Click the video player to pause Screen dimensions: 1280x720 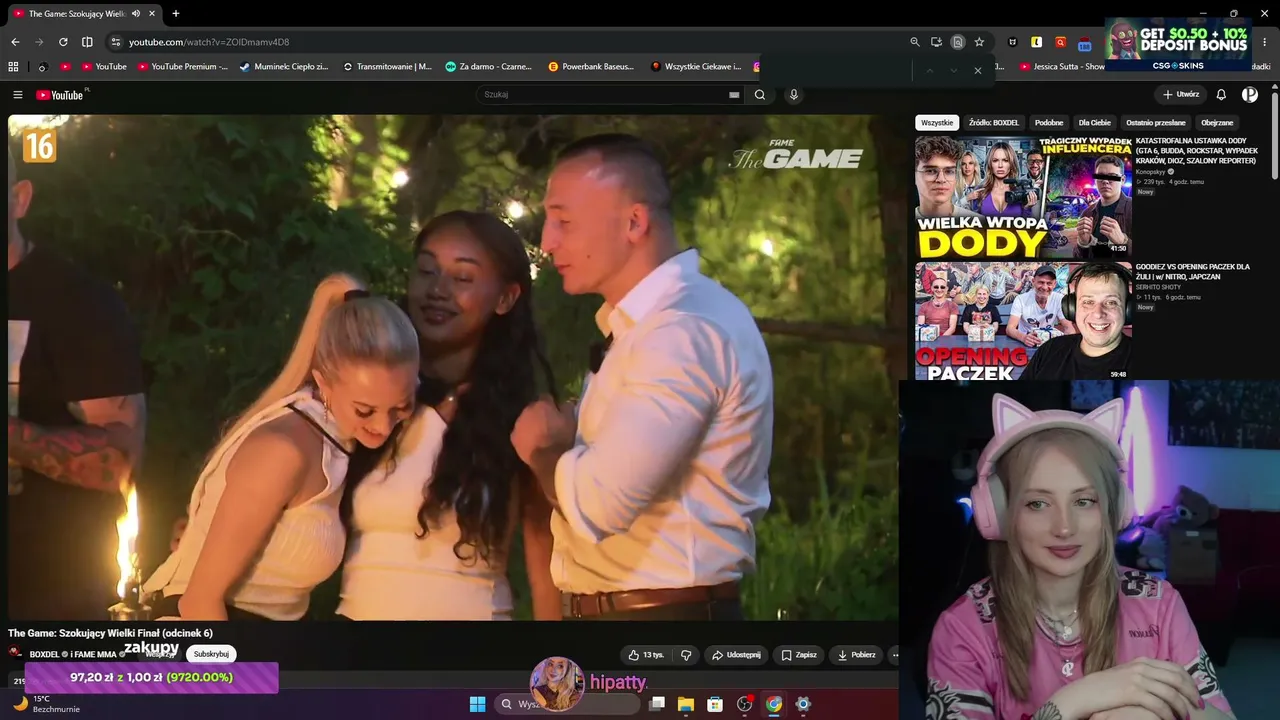tap(453, 367)
